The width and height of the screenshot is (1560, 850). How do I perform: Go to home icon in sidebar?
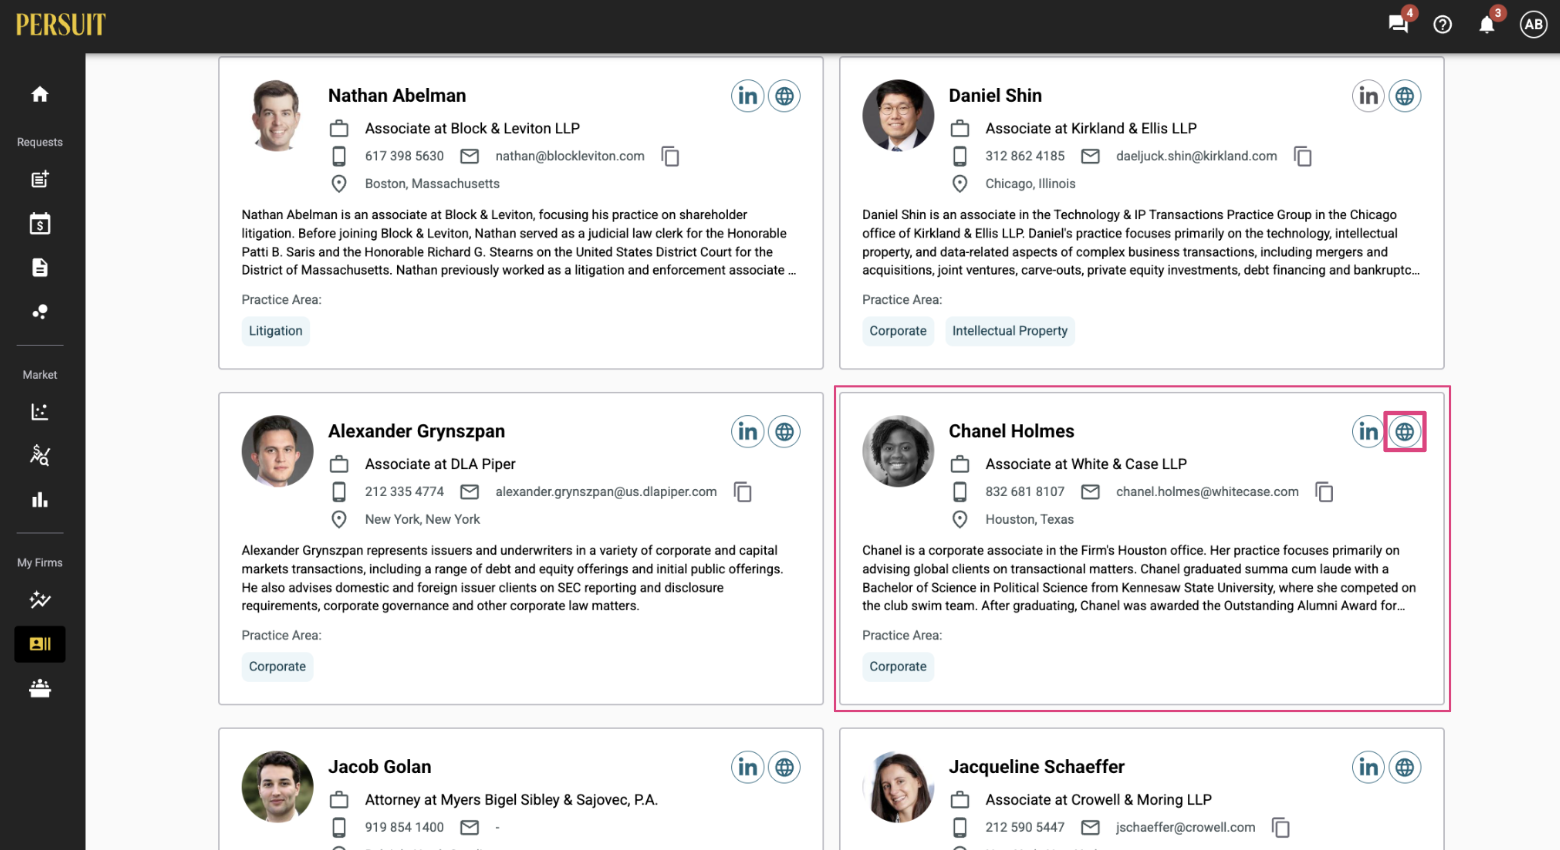(40, 94)
